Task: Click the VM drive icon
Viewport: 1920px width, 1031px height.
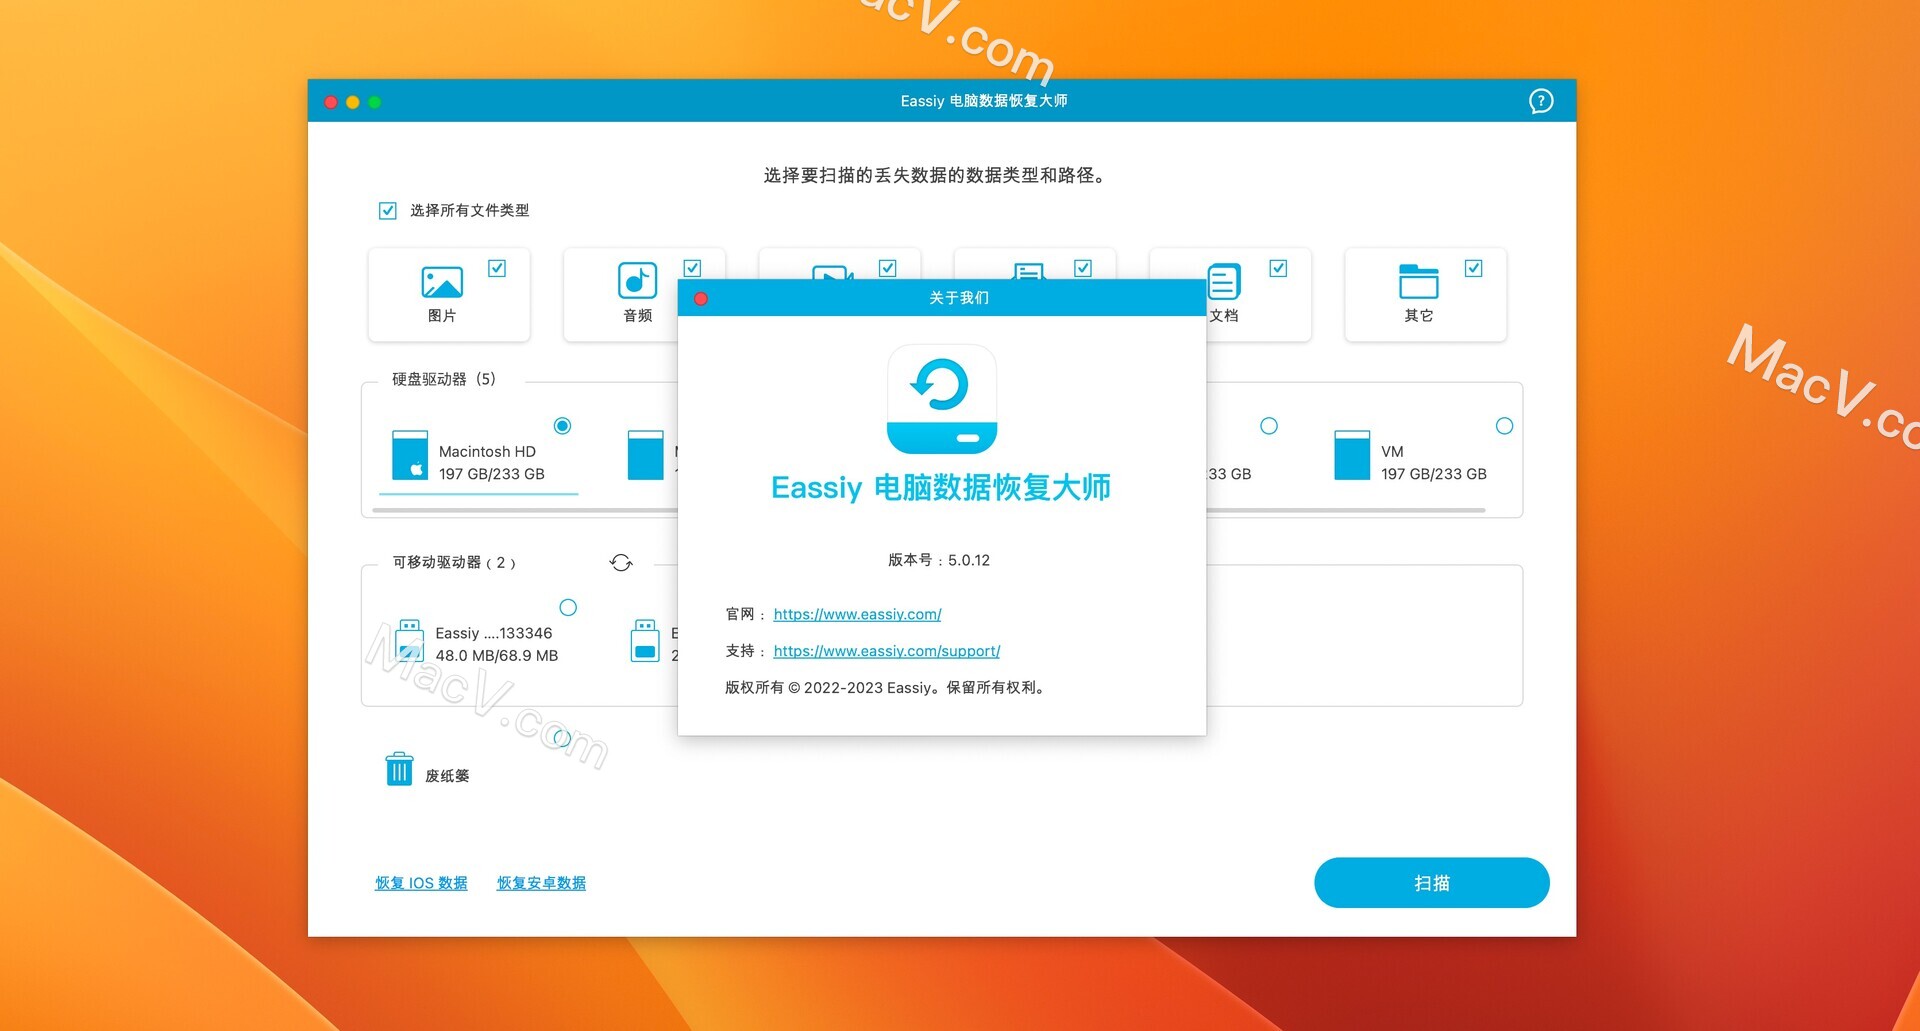Action: pyautogui.click(x=1352, y=455)
